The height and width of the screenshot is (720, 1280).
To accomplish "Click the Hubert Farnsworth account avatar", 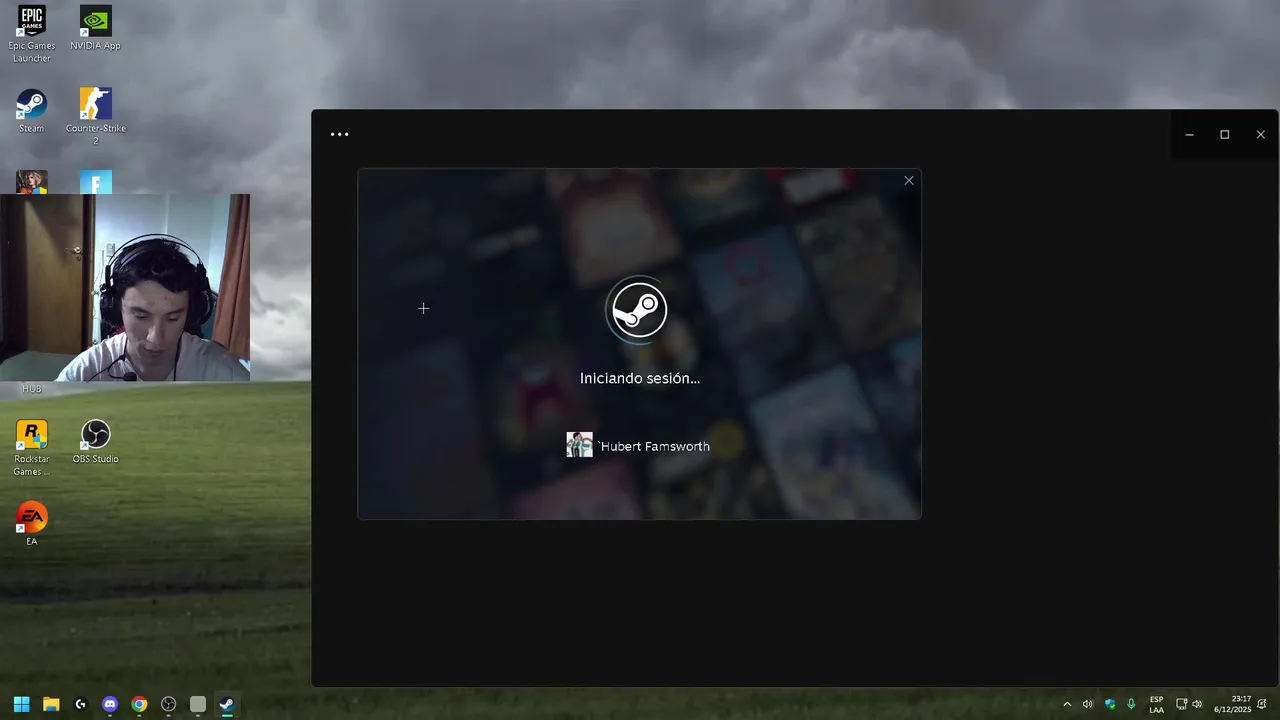I will point(579,445).
